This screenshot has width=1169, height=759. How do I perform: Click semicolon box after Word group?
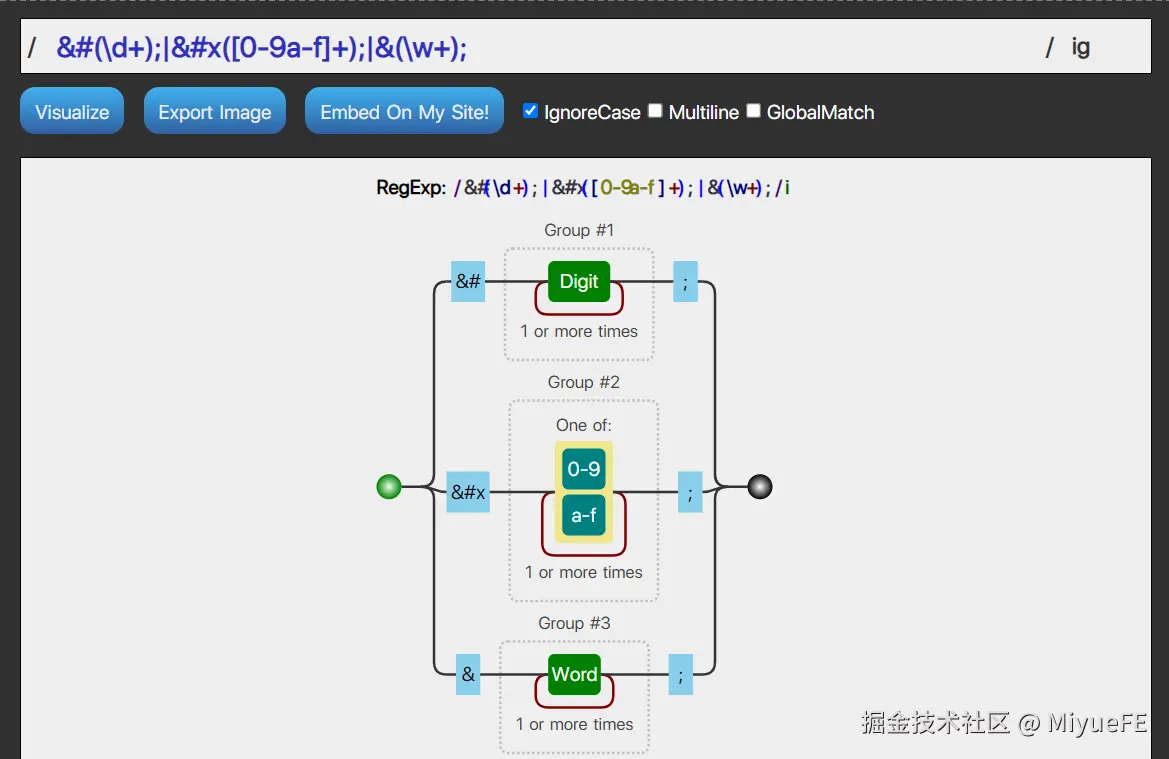(681, 674)
